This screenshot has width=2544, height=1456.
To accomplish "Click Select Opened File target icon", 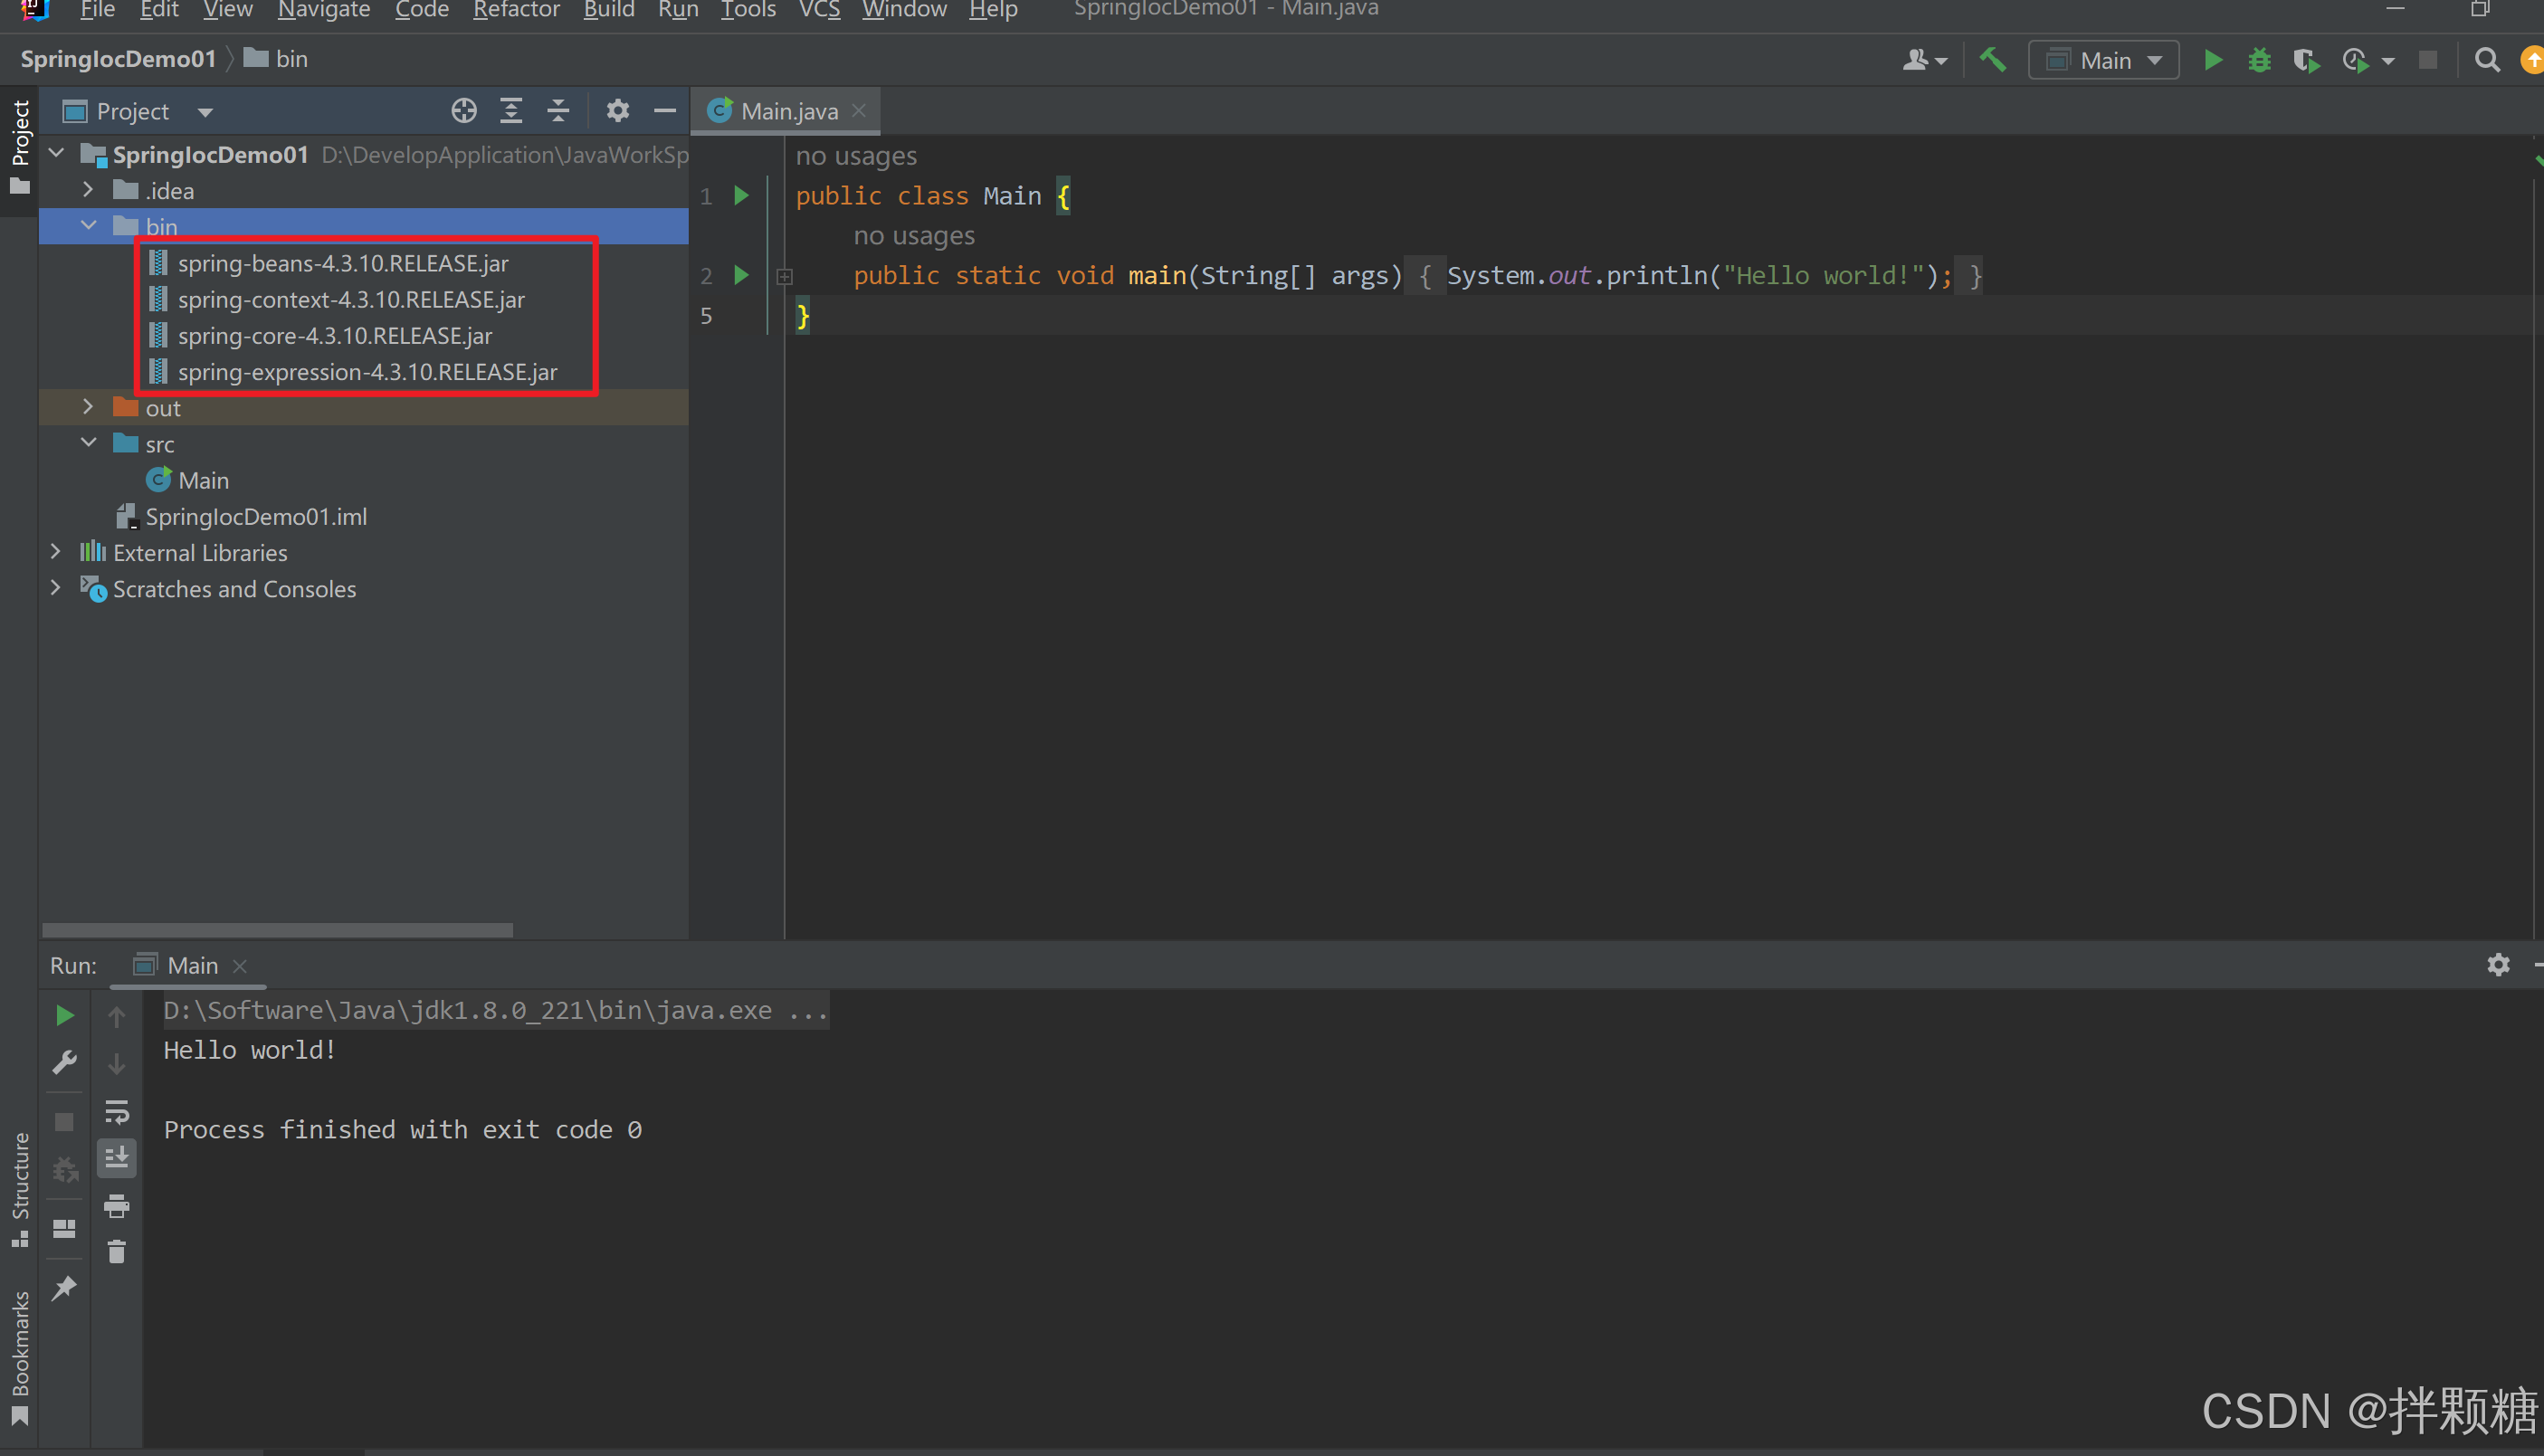I will click(x=463, y=110).
